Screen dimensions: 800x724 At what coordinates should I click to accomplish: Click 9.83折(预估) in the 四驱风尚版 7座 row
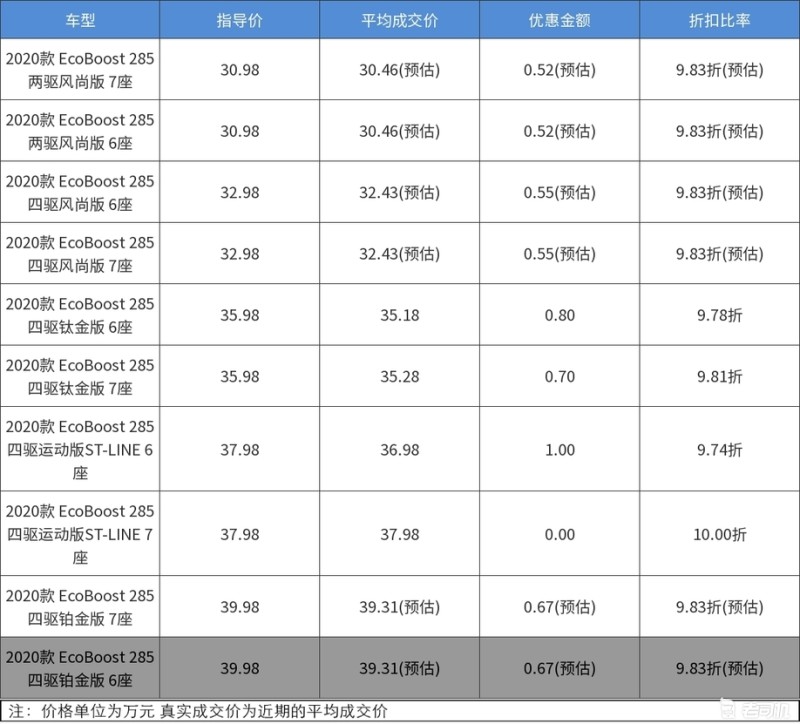click(x=720, y=254)
